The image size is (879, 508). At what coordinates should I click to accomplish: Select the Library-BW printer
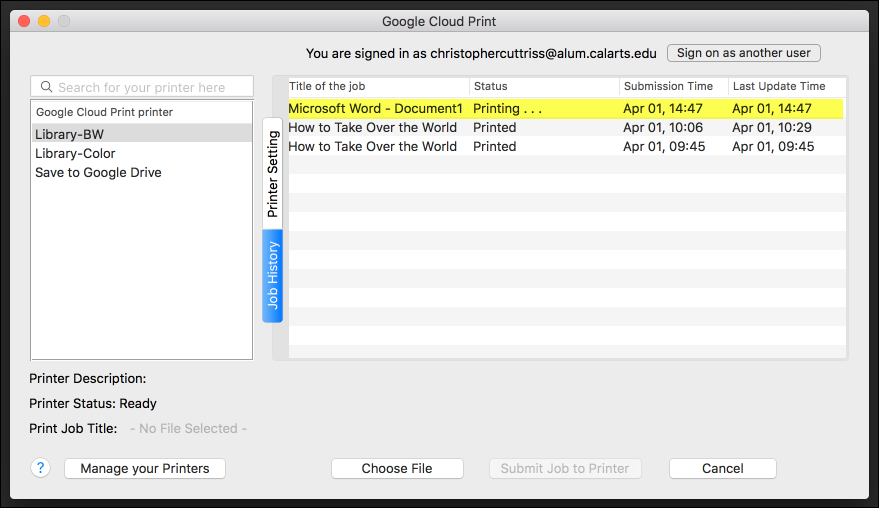[x=141, y=134]
